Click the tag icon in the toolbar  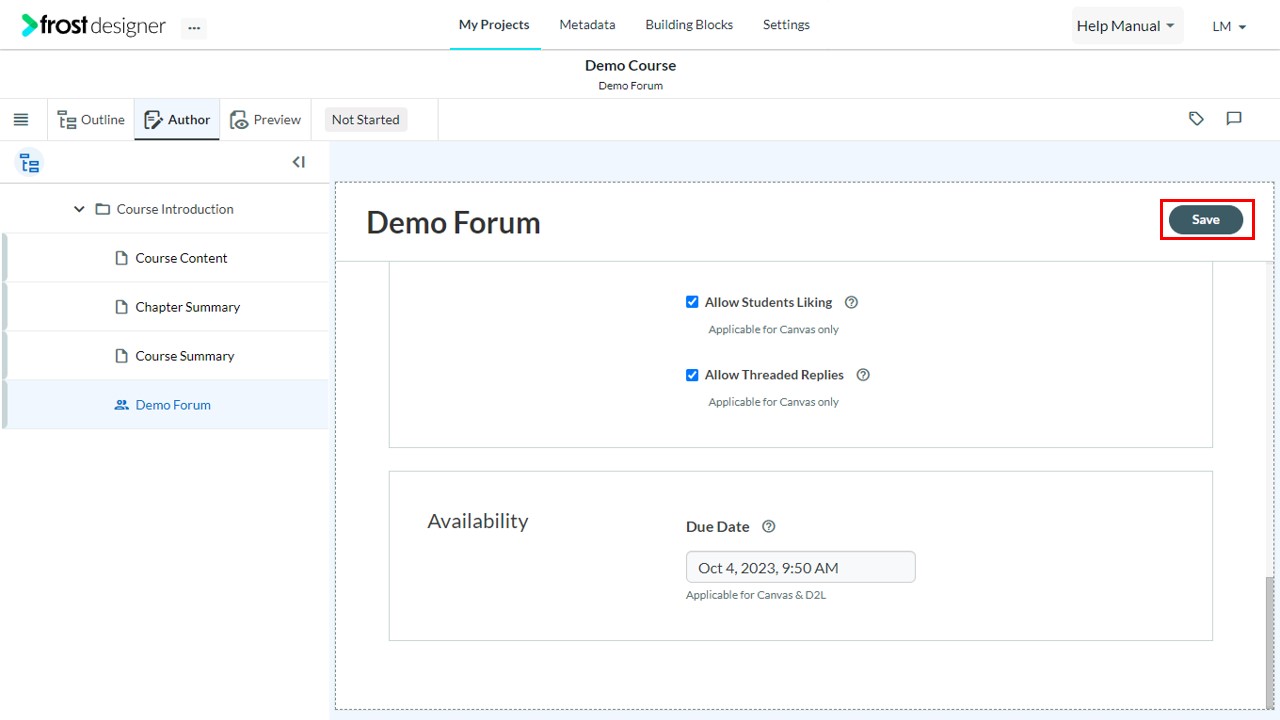pyautogui.click(x=1196, y=119)
